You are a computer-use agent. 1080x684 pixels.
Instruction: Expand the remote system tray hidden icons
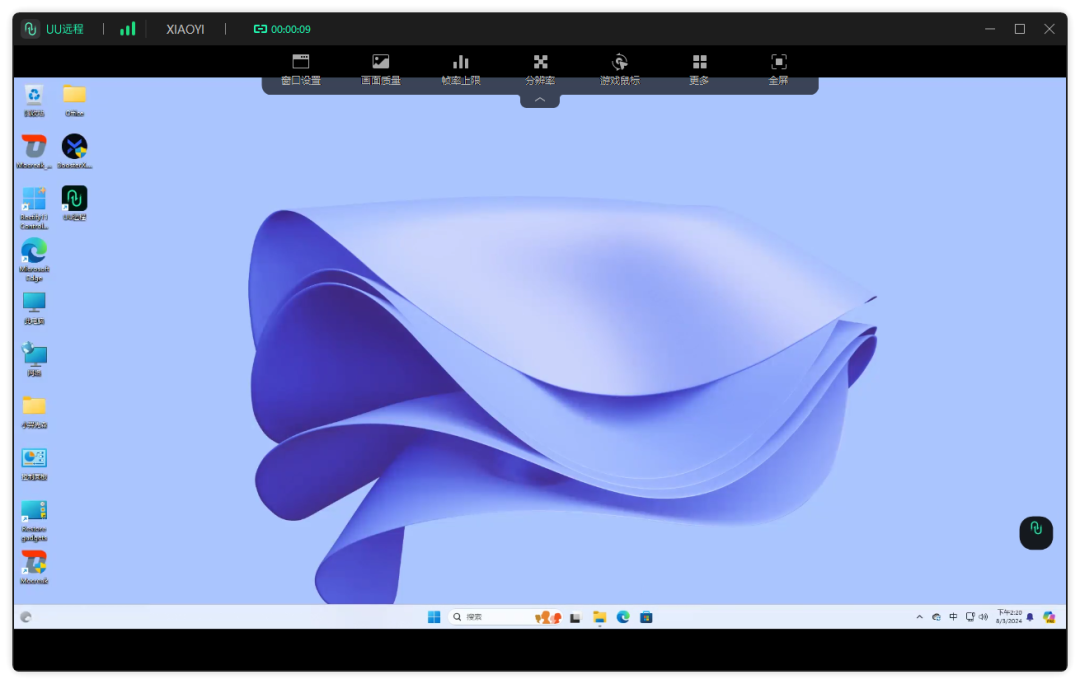tap(919, 617)
